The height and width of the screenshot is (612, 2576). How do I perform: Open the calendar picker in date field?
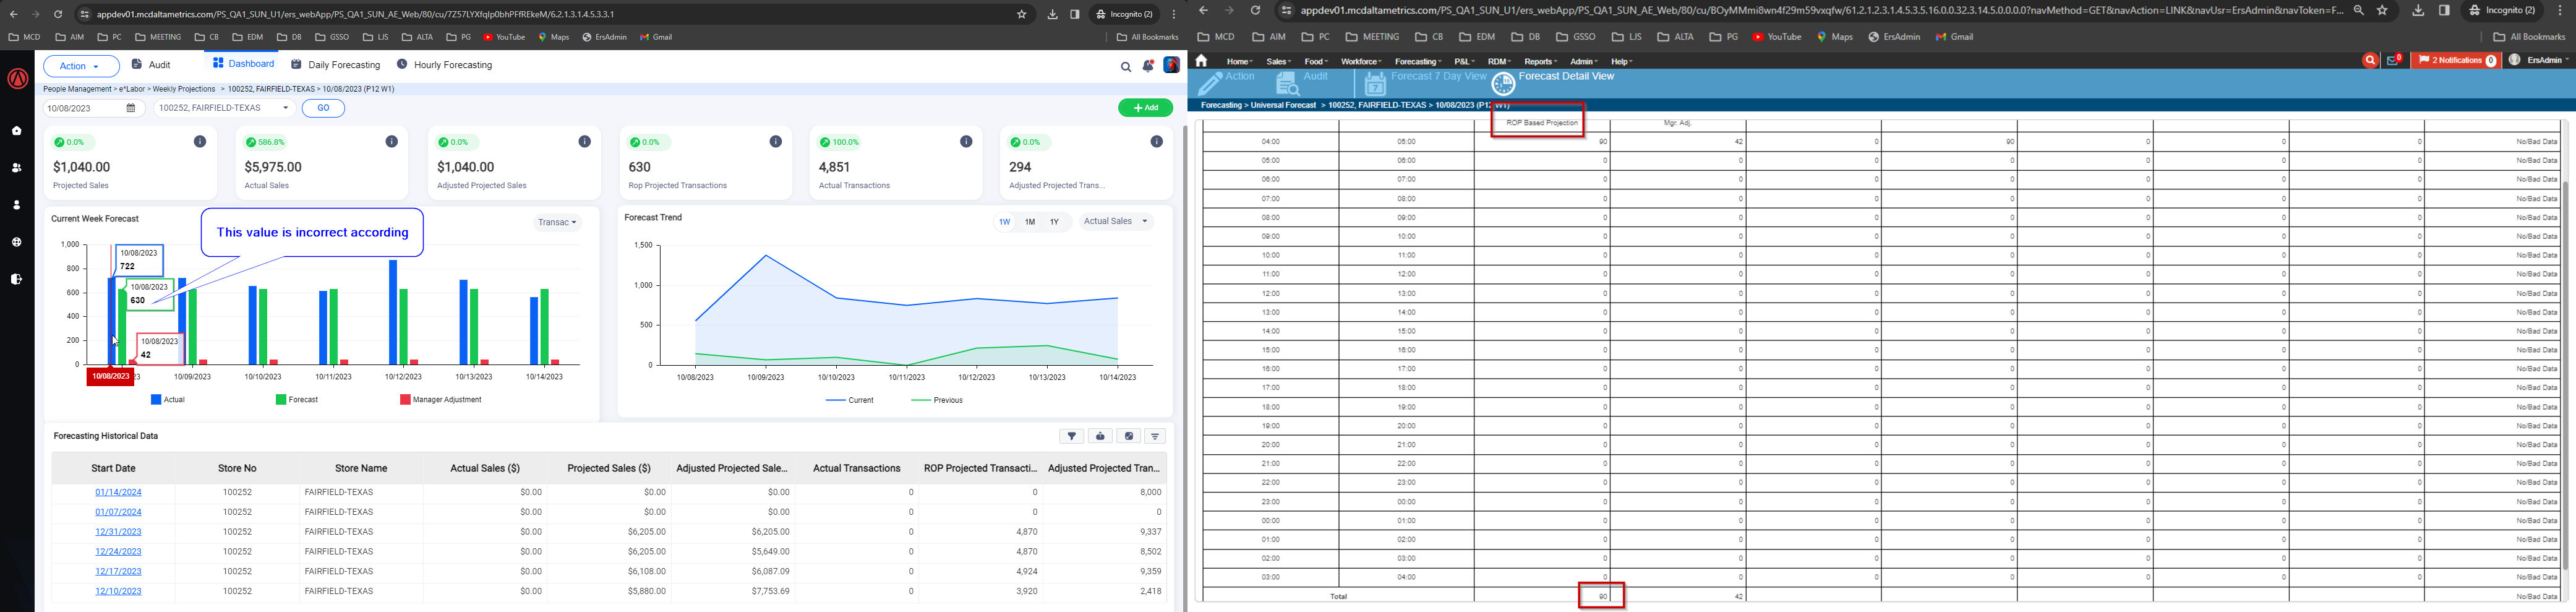[130, 108]
